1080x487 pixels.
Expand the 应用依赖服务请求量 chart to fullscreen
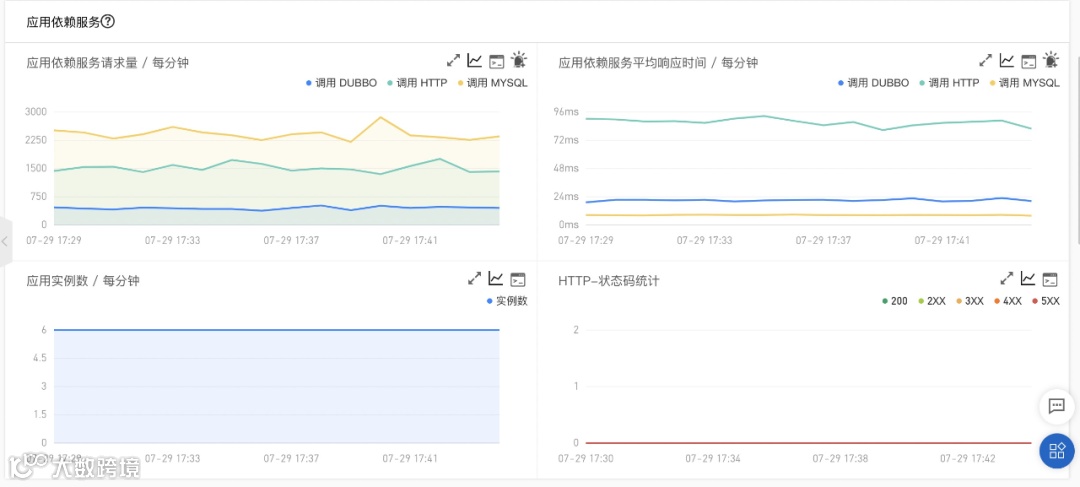(453, 61)
